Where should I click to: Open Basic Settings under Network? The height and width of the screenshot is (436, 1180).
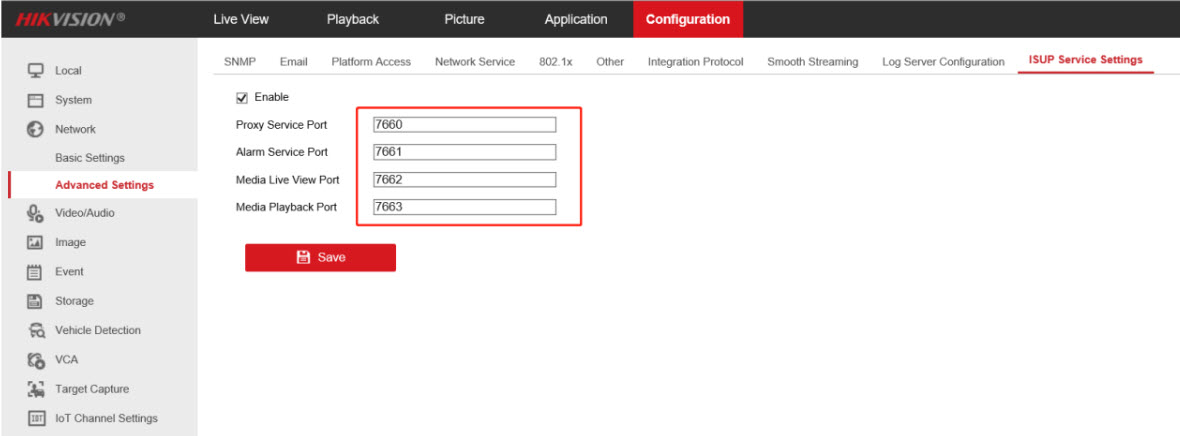[x=90, y=158]
